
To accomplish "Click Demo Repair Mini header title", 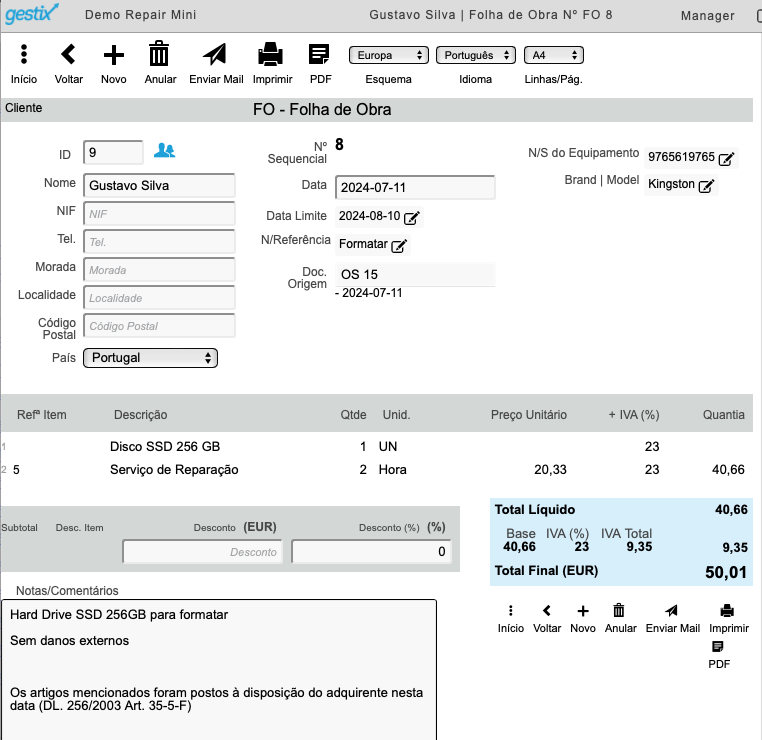I will 140,15.
